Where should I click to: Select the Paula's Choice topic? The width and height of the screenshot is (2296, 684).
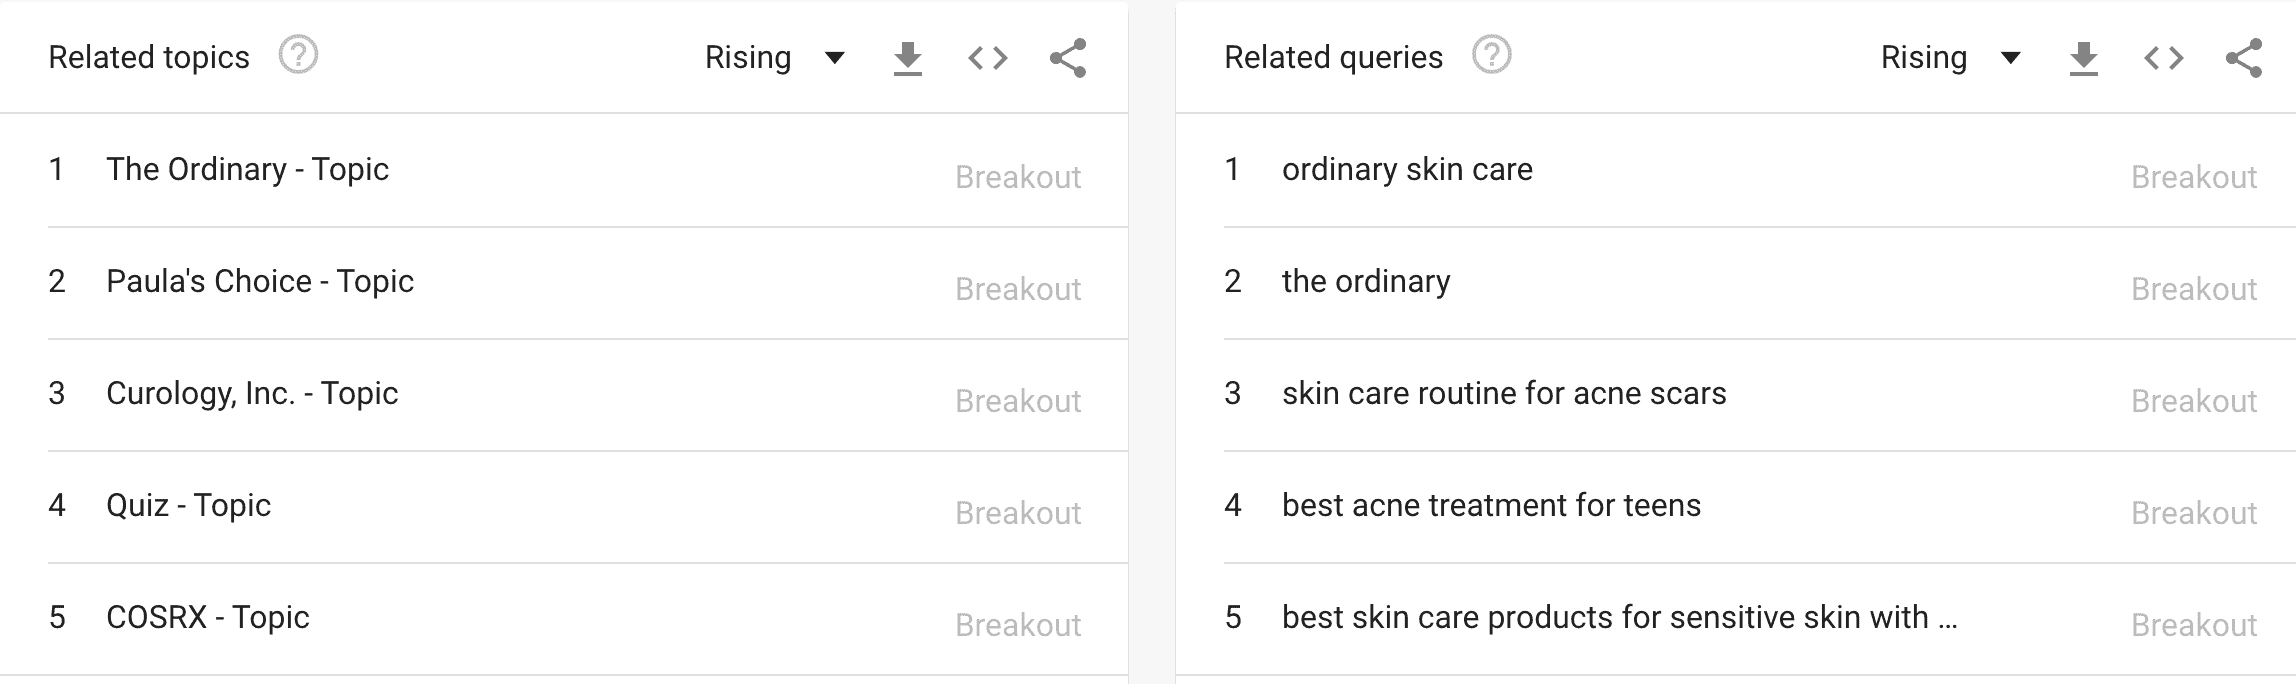point(261,281)
